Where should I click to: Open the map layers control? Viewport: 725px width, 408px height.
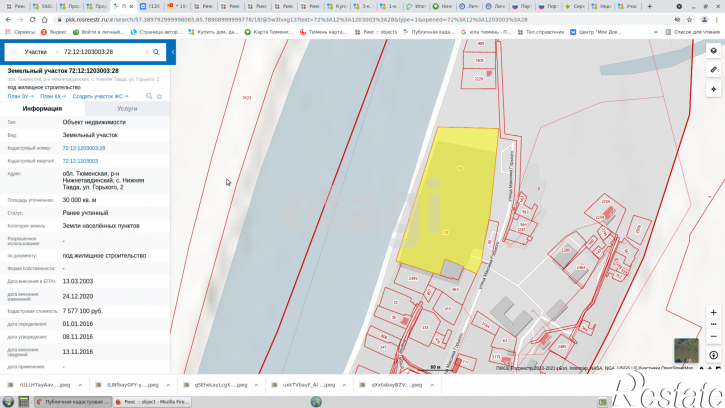click(713, 51)
